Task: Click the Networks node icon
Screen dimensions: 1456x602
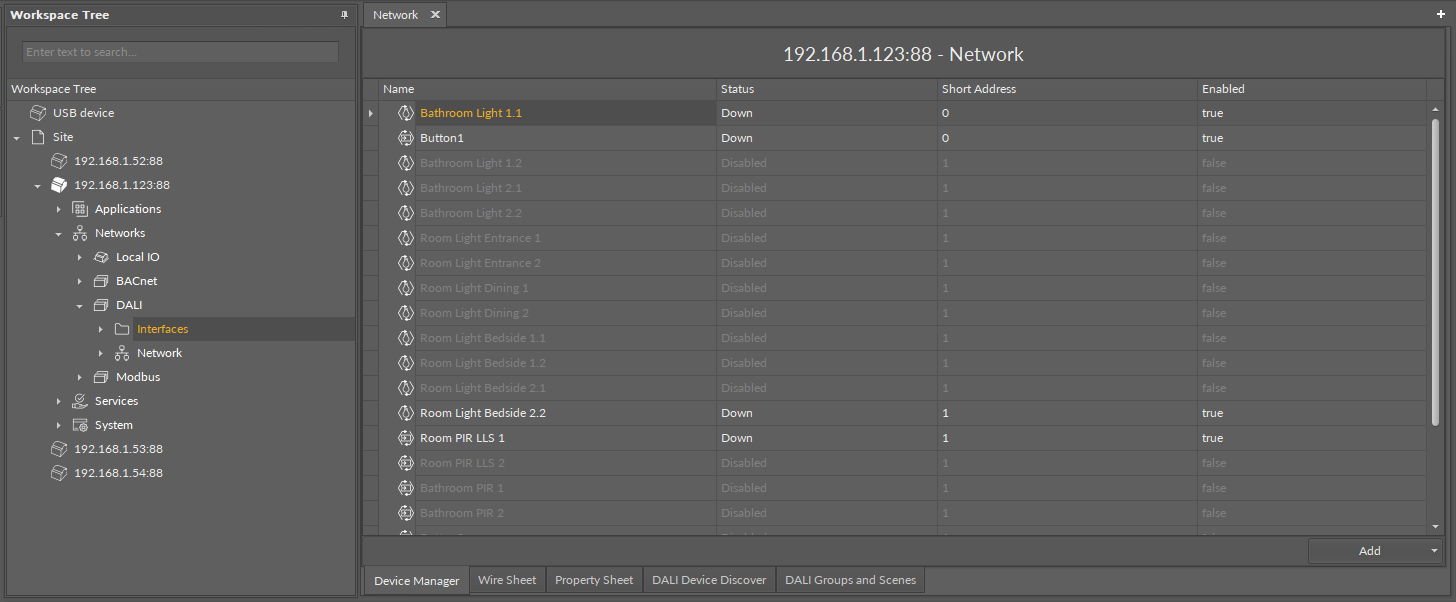Action: [x=80, y=233]
